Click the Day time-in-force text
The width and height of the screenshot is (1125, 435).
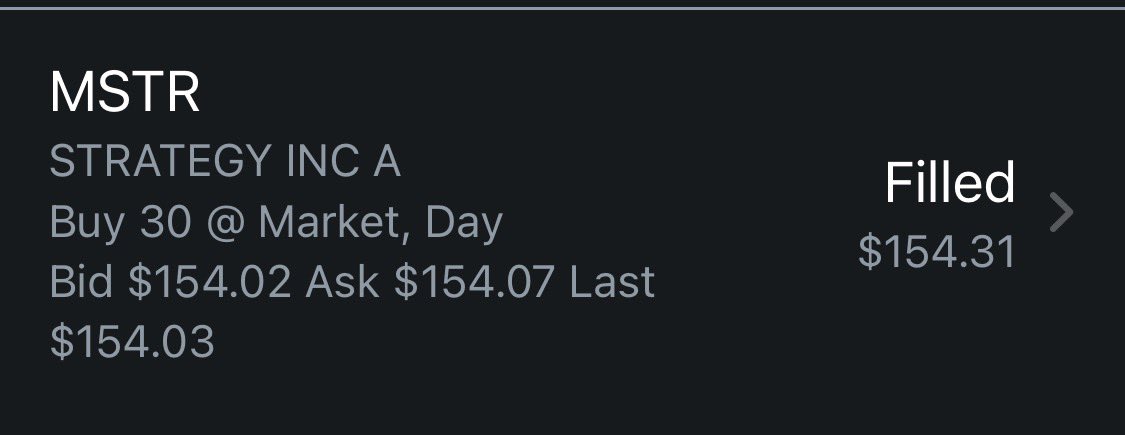click(463, 224)
